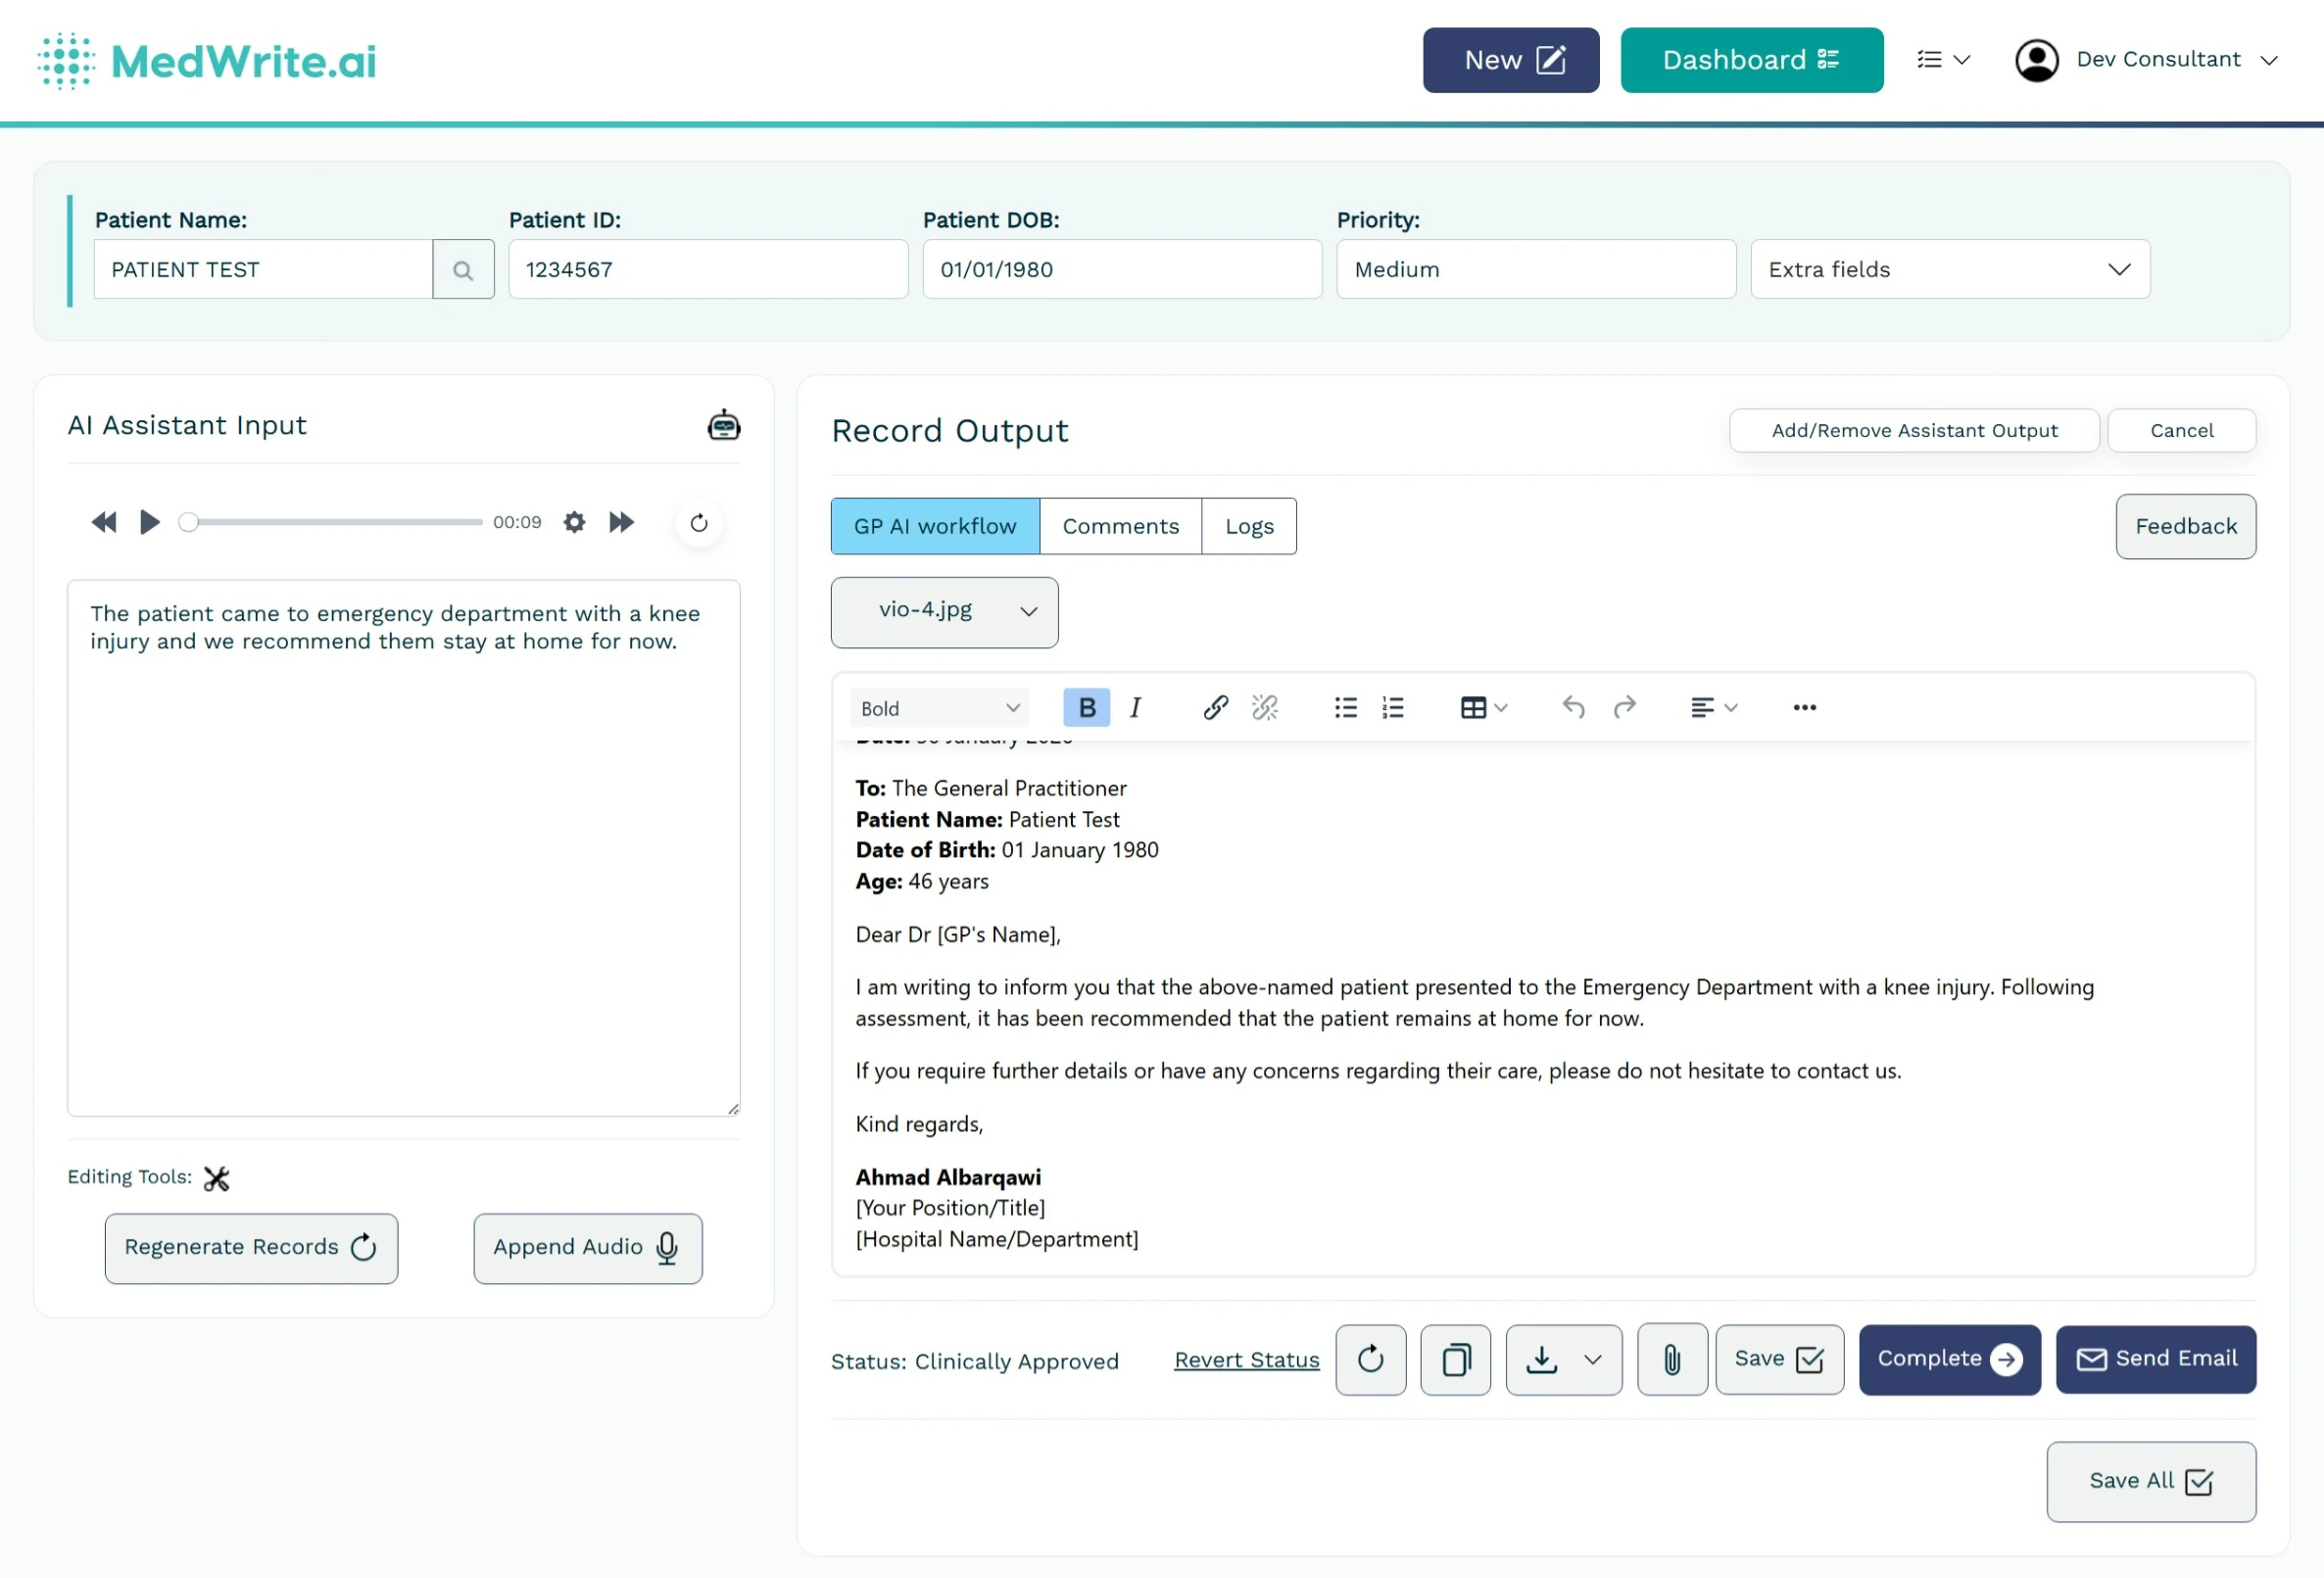Click the copy record icon
The height and width of the screenshot is (1578, 2324).
1455,1359
